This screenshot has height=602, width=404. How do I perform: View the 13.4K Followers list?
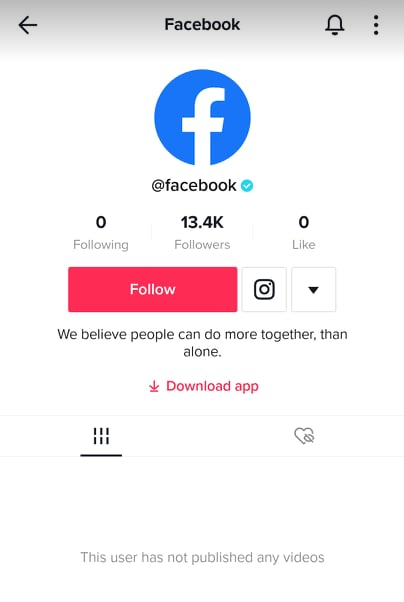[202, 232]
